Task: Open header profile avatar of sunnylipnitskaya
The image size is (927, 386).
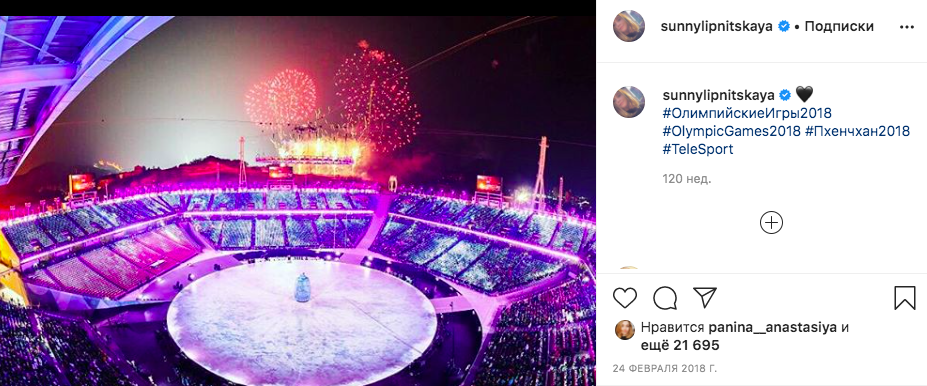Action: tap(629, 27)
